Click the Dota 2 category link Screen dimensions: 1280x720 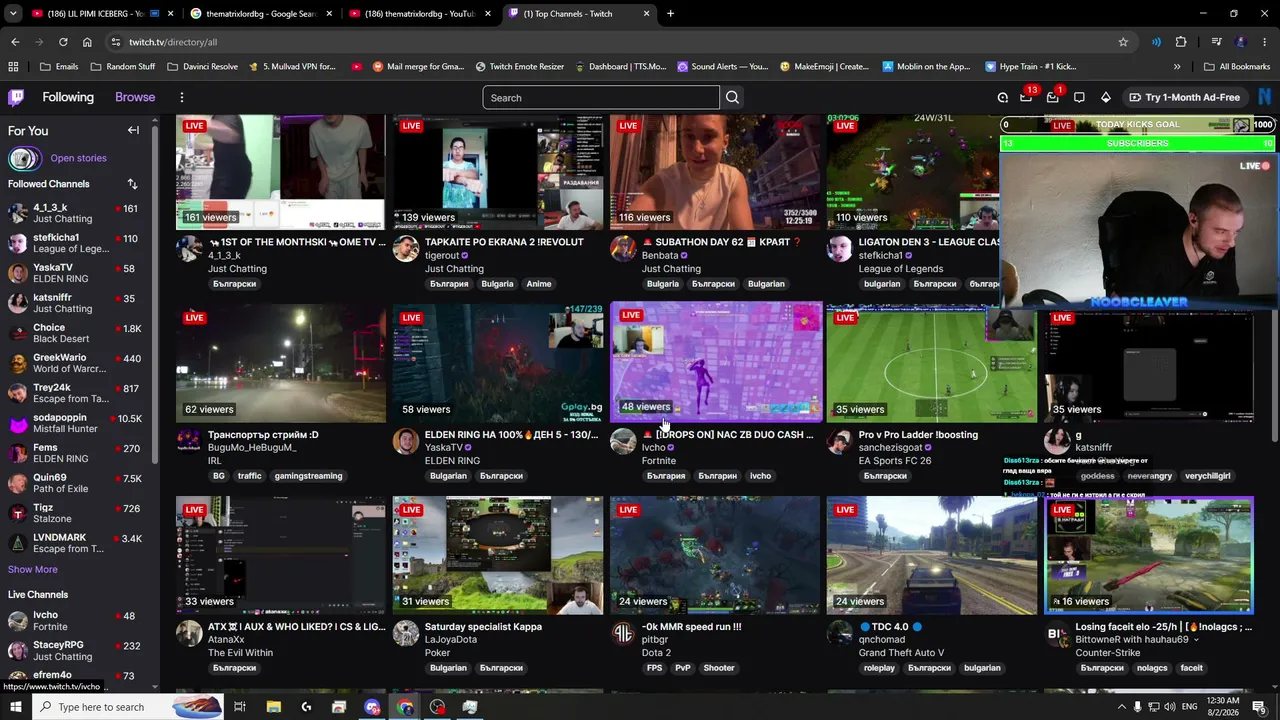(x=656, y=653)
